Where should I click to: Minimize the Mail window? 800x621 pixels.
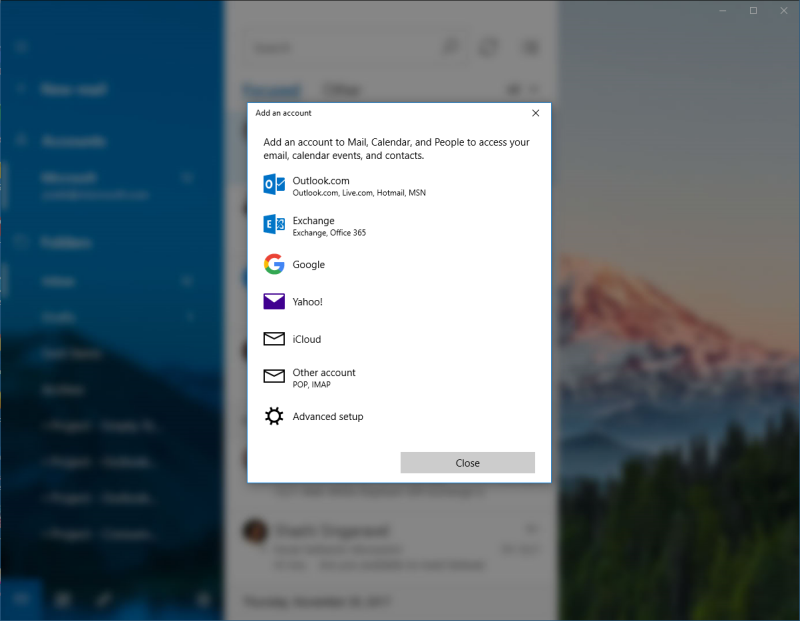coord(722,11)
